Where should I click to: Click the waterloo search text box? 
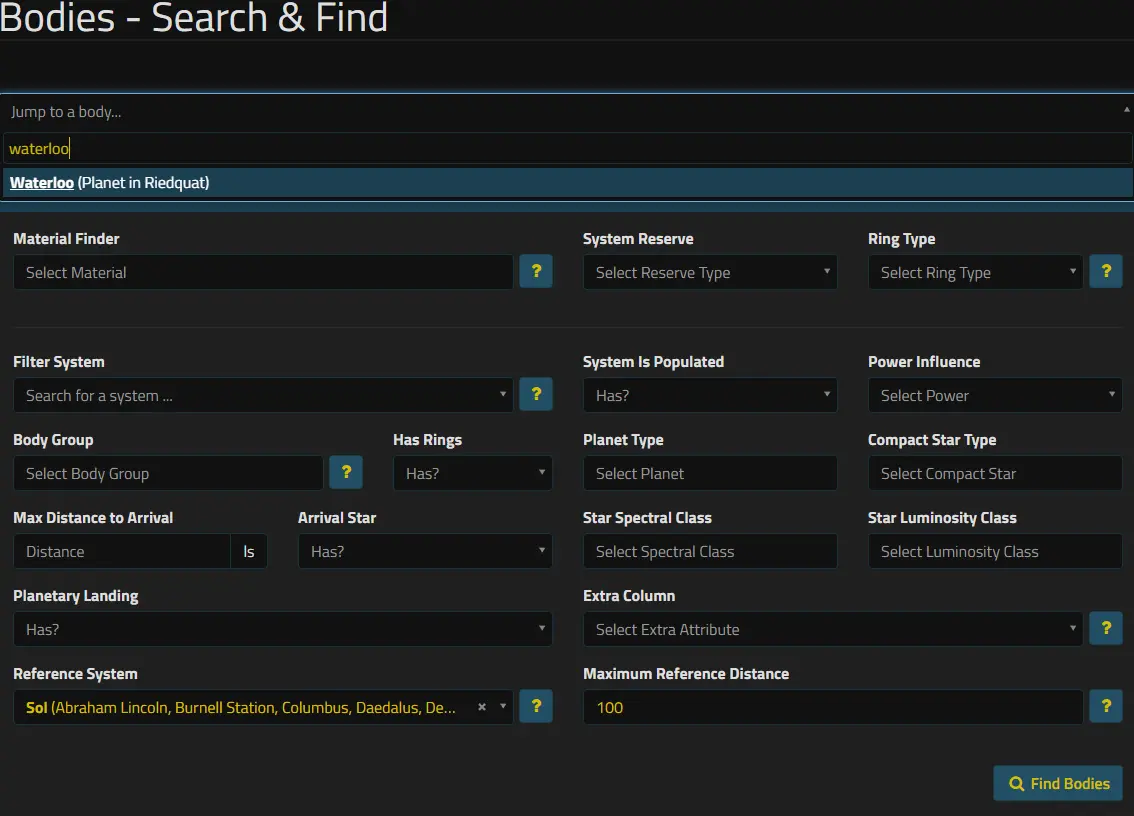568,148
